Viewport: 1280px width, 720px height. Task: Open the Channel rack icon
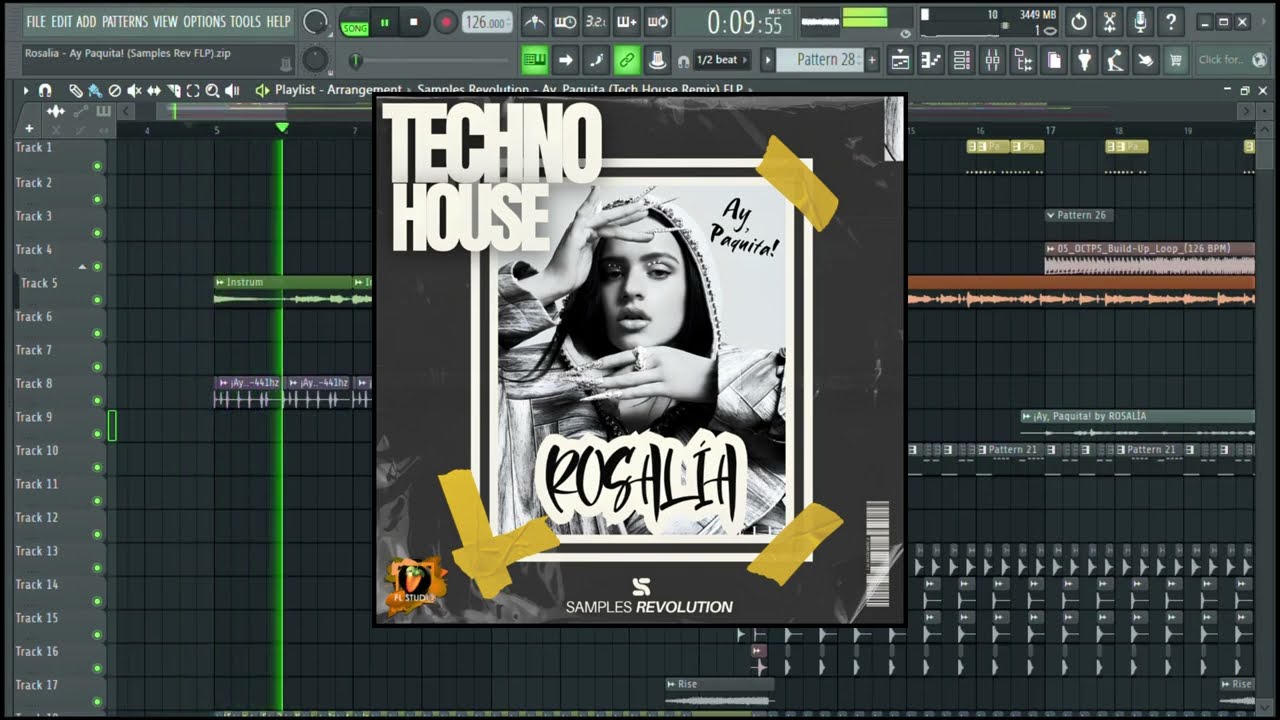[961, 61]
